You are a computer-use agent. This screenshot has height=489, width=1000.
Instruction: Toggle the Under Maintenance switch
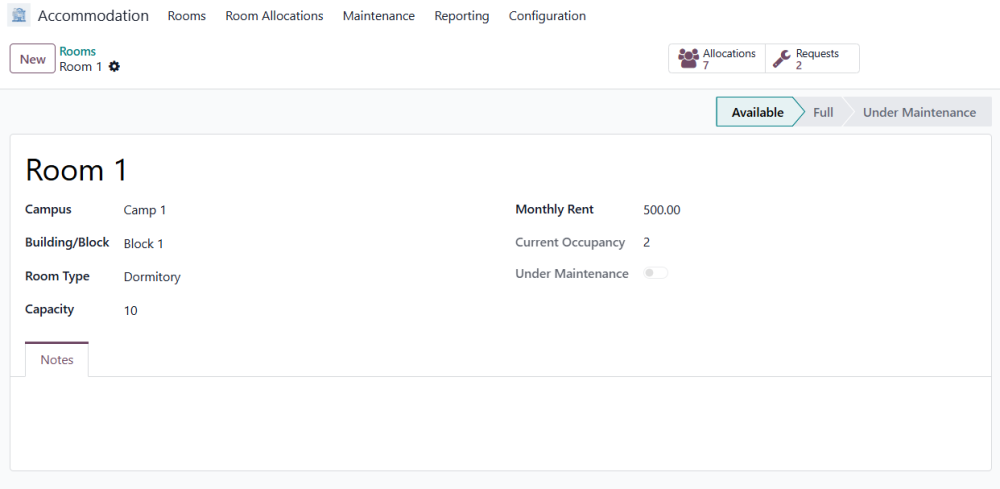655,274
